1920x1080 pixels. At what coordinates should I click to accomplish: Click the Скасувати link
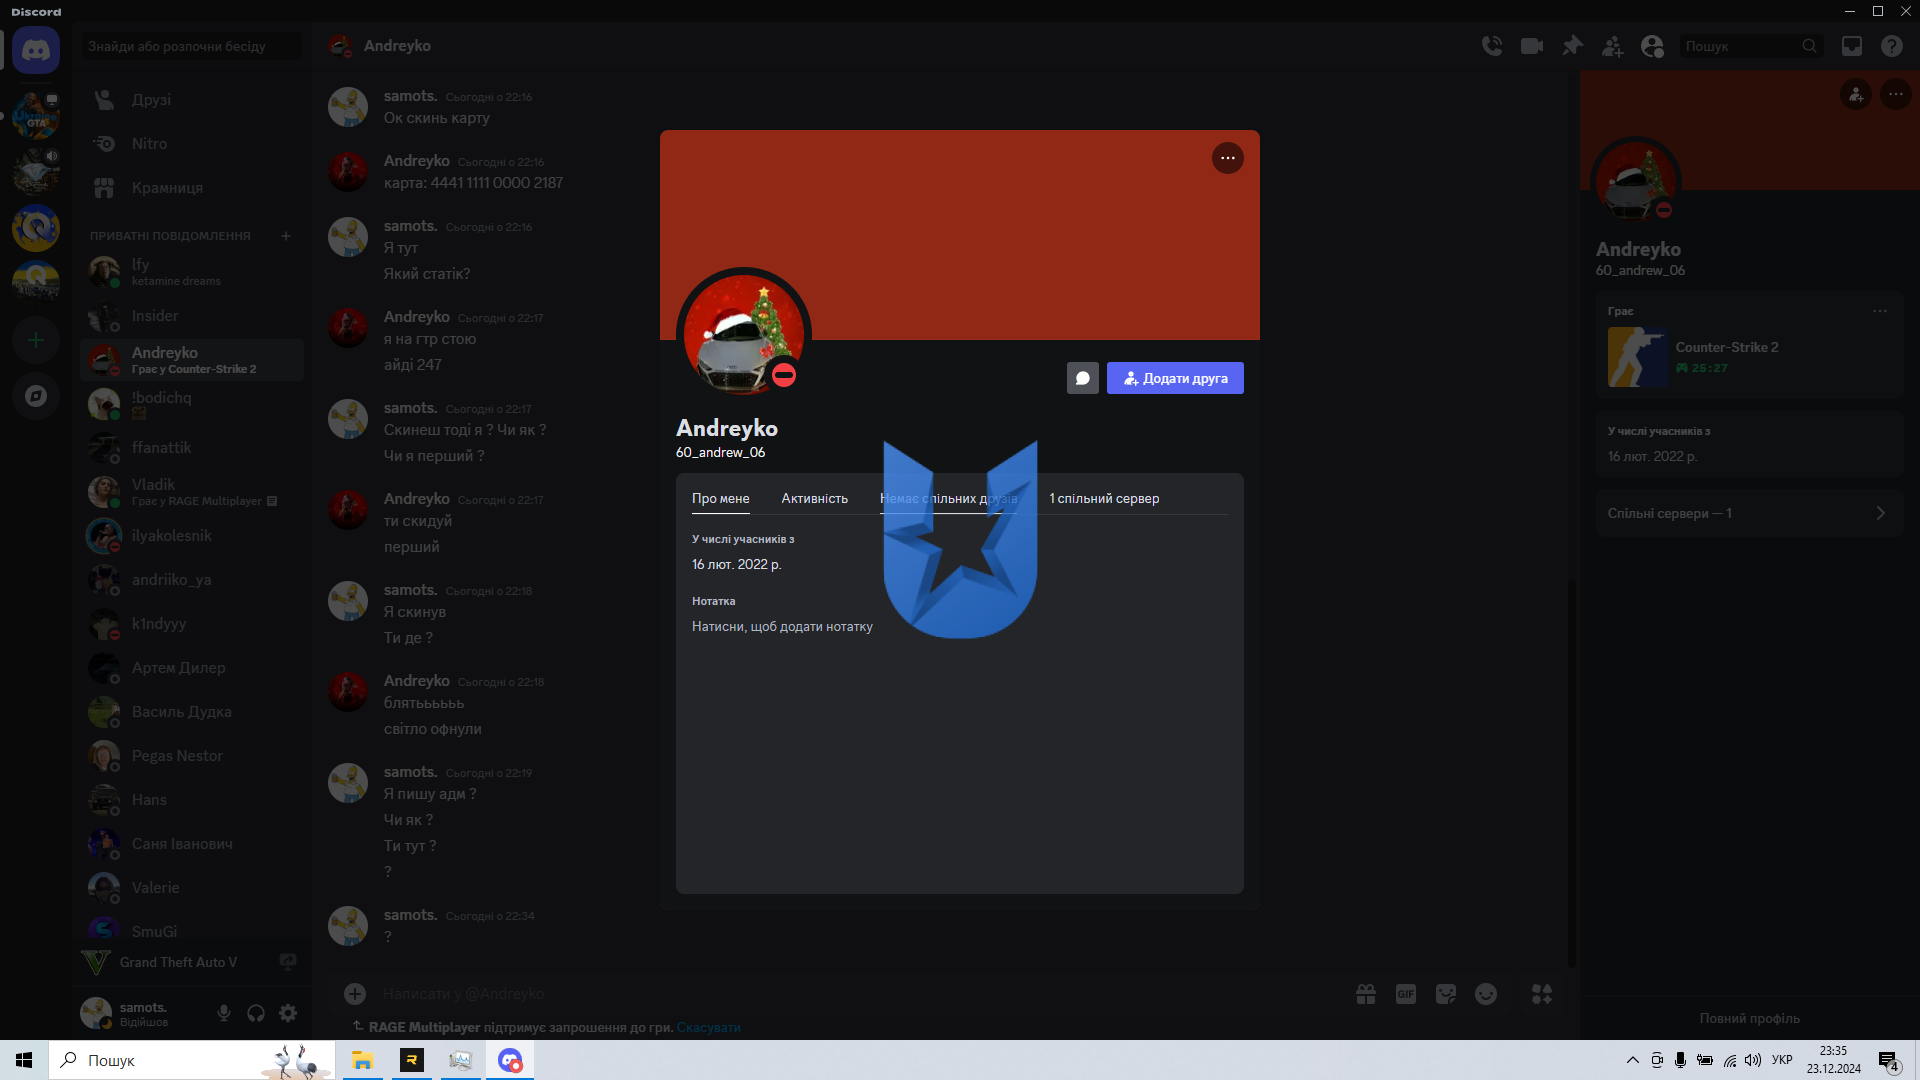click(709, 1027)
